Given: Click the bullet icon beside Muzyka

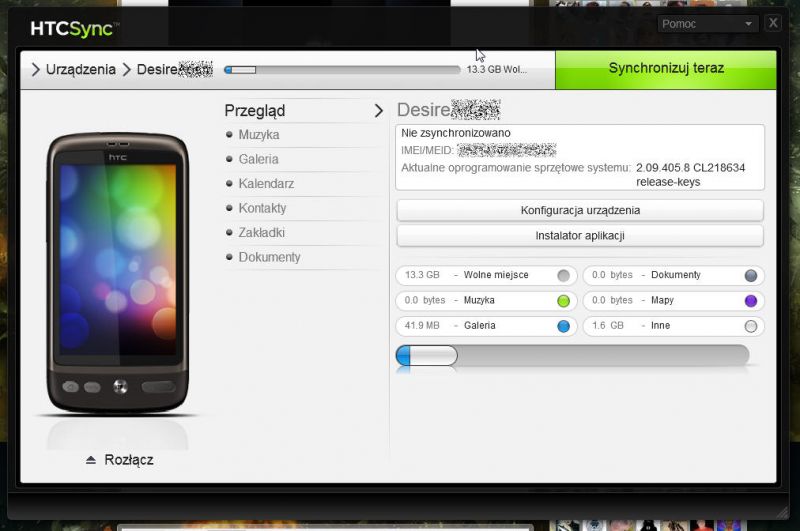Looking at the screenshot, I should 229,135.
